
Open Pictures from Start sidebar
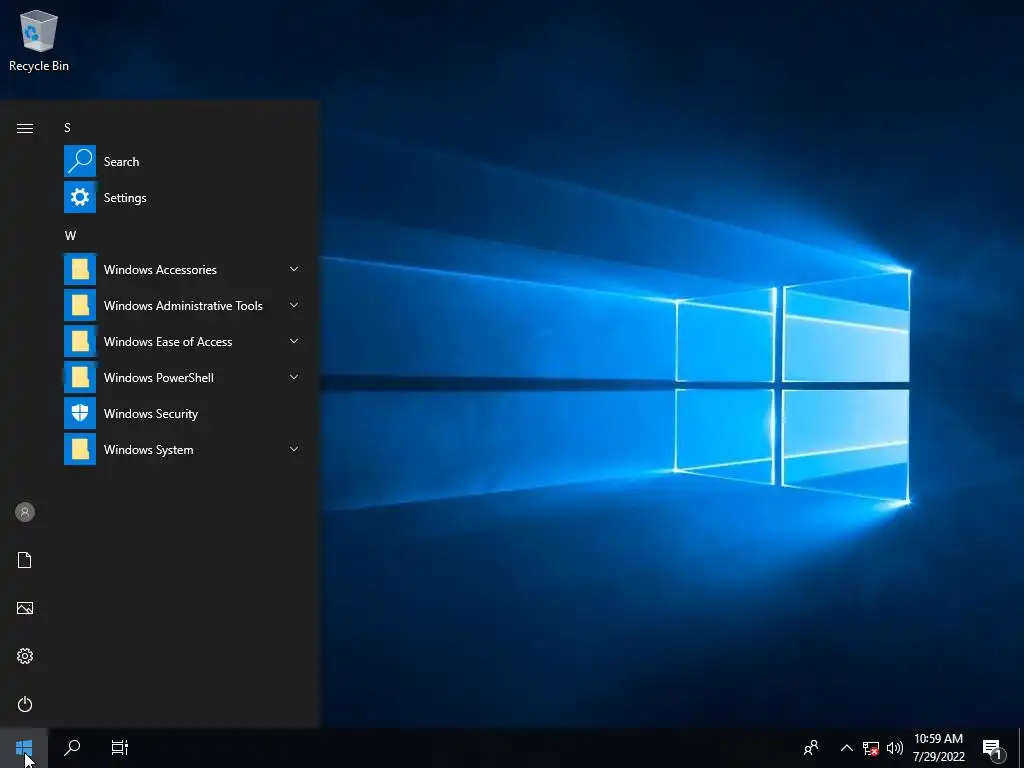(25, 608)
